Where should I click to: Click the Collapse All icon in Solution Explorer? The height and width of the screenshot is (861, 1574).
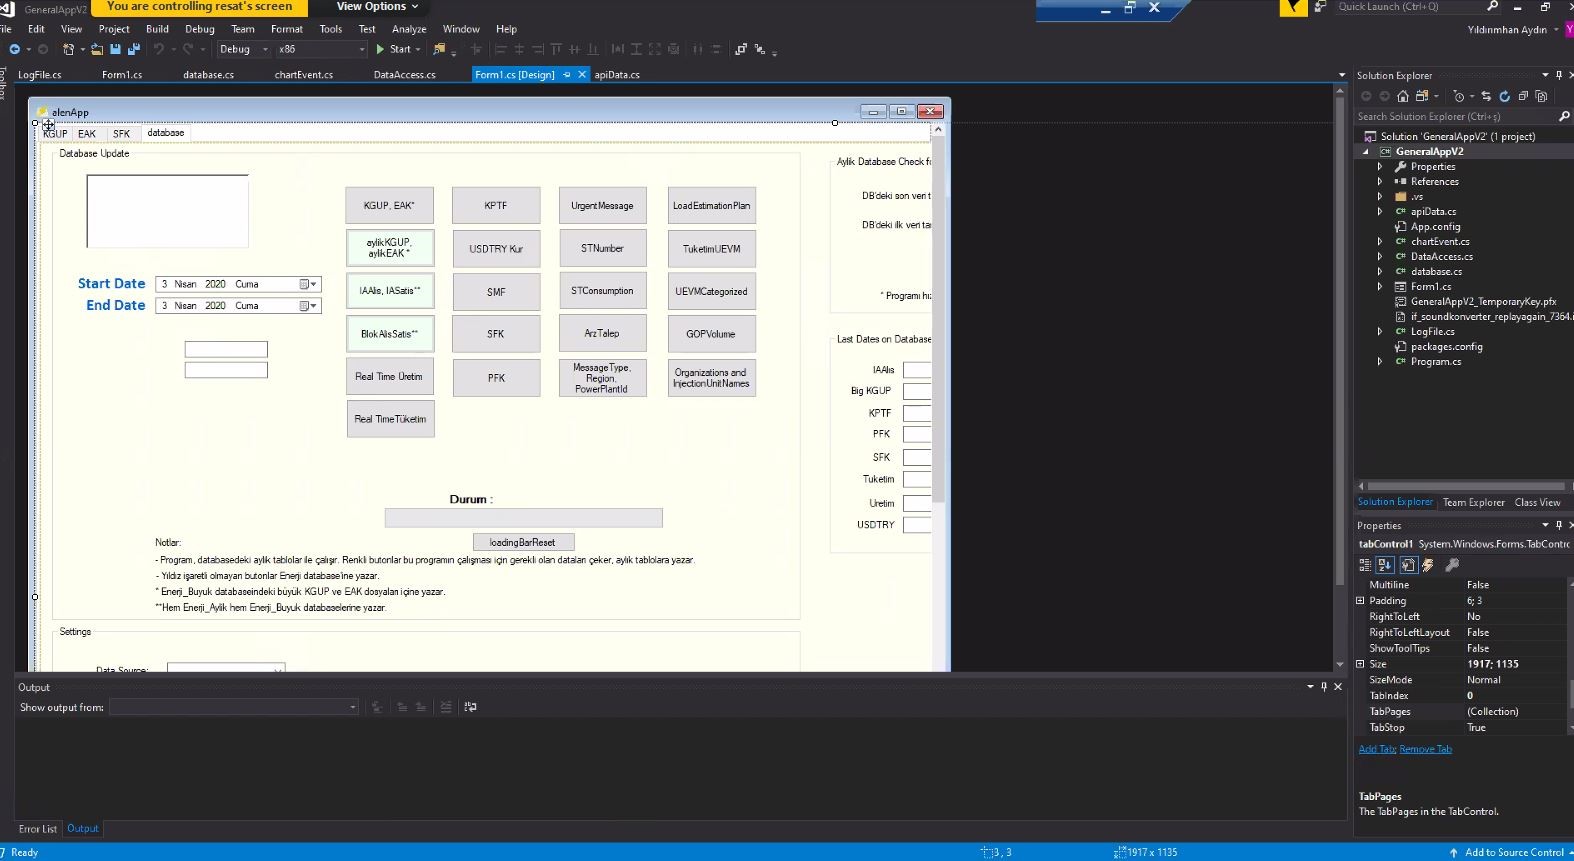coord(1523,96)
